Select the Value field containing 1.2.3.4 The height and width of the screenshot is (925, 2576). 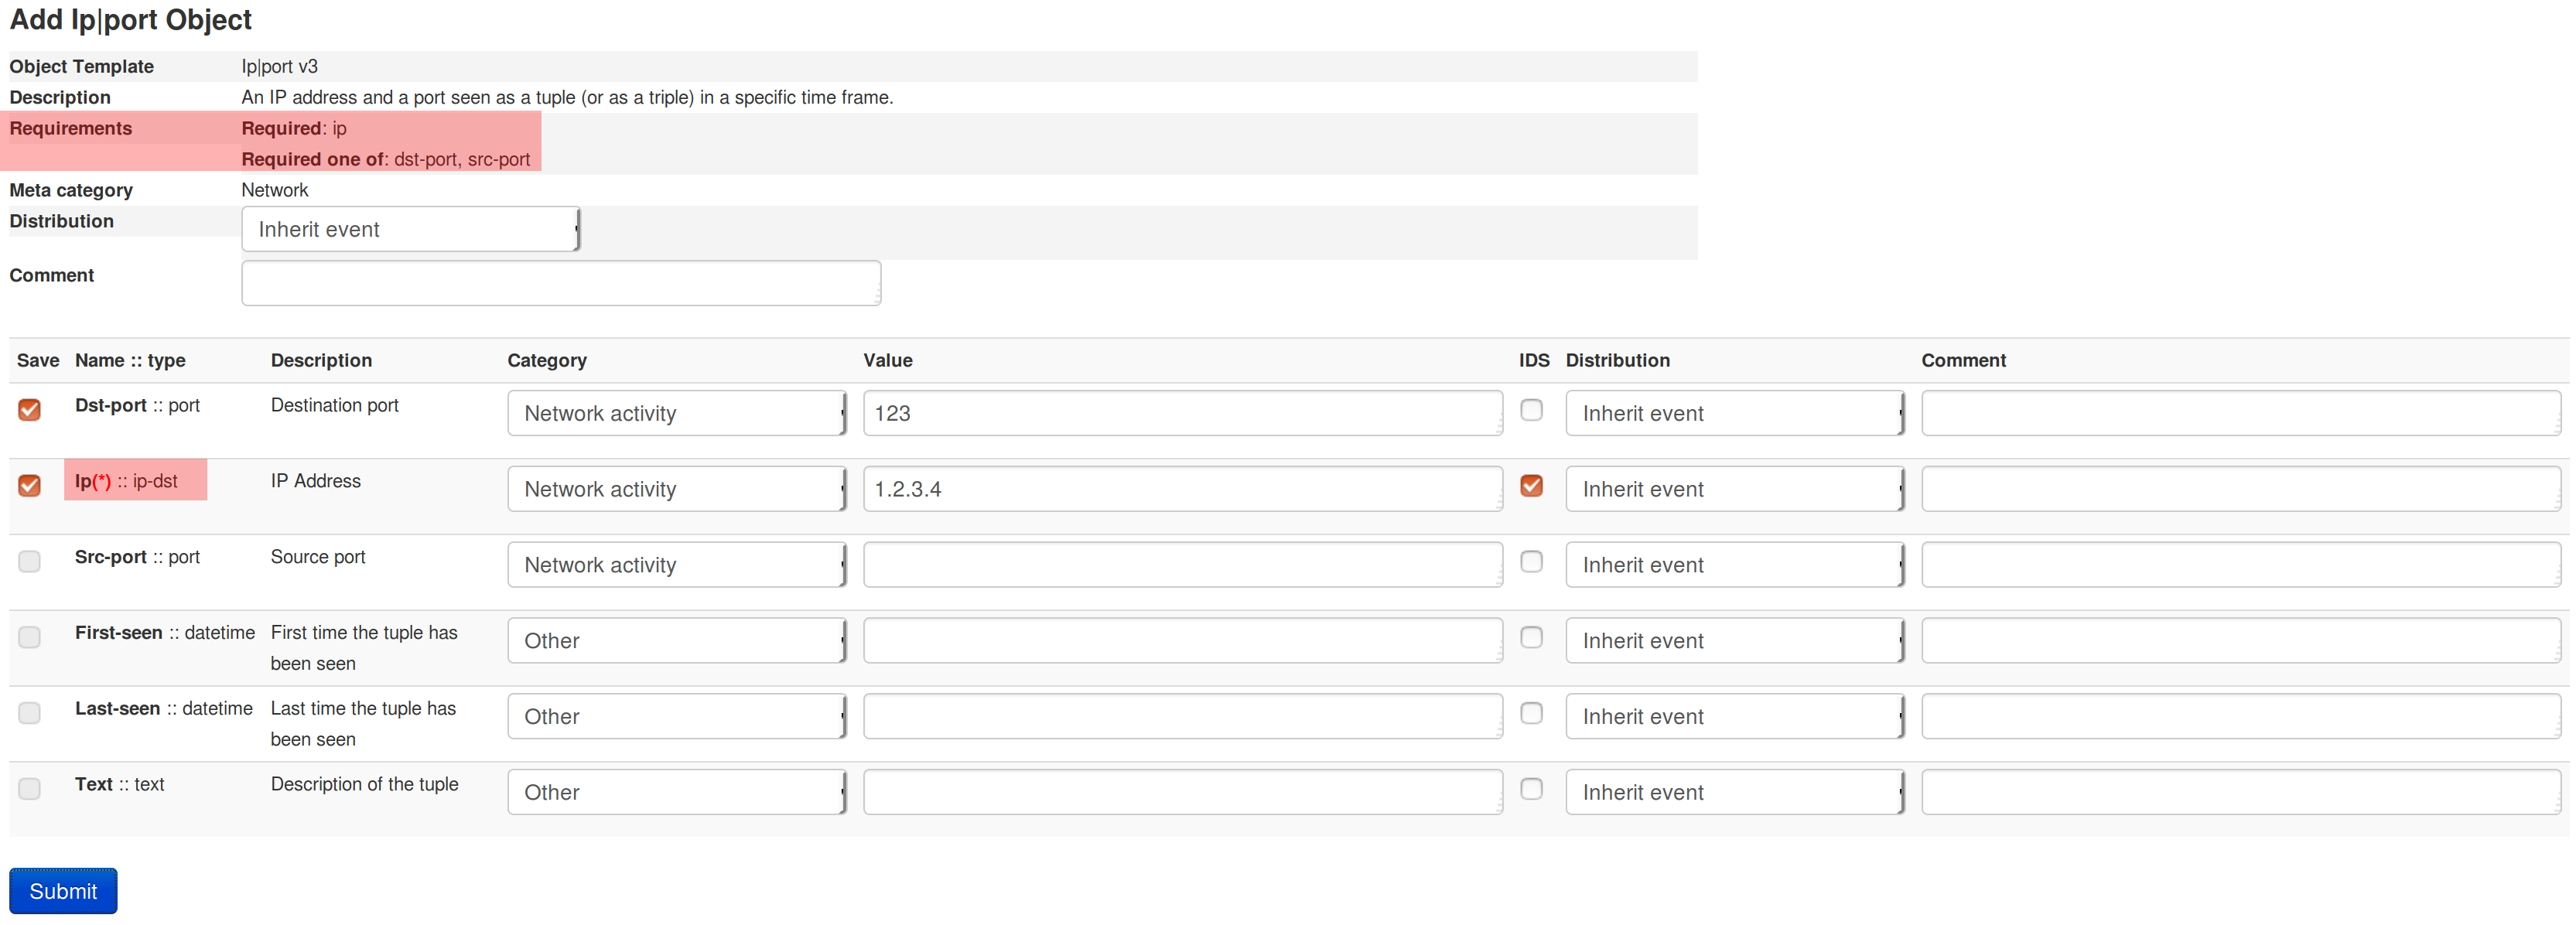click(1182, 488)
